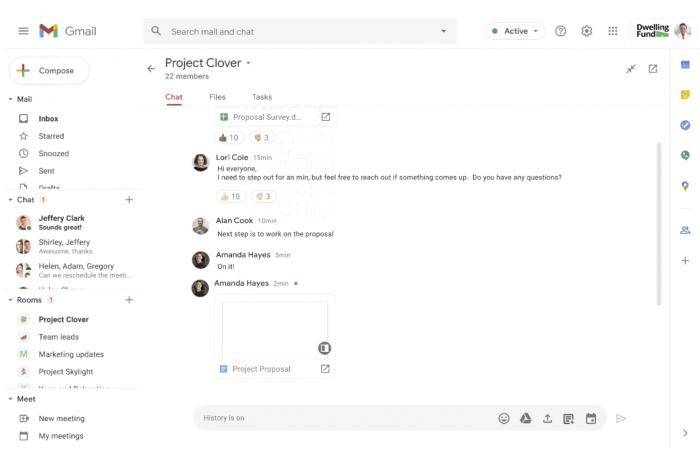This screenshot has height=476, width=700.
Task: Open search options dropdown arrow
Action: tap(443, 31)
